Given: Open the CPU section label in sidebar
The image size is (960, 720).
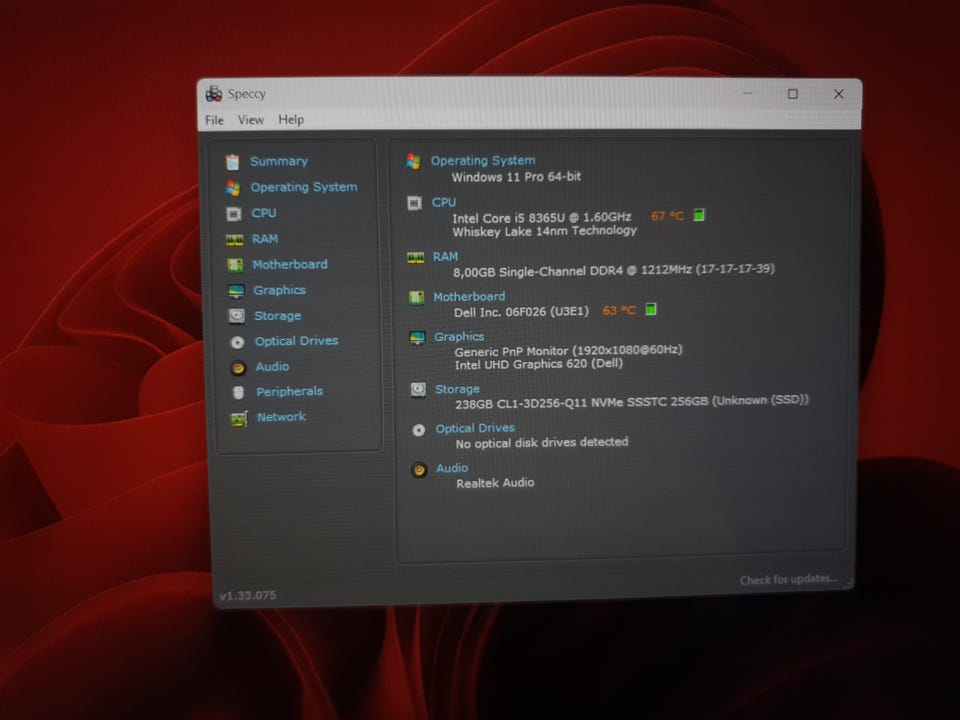Looking at the screenshot, I should (264, 213).
